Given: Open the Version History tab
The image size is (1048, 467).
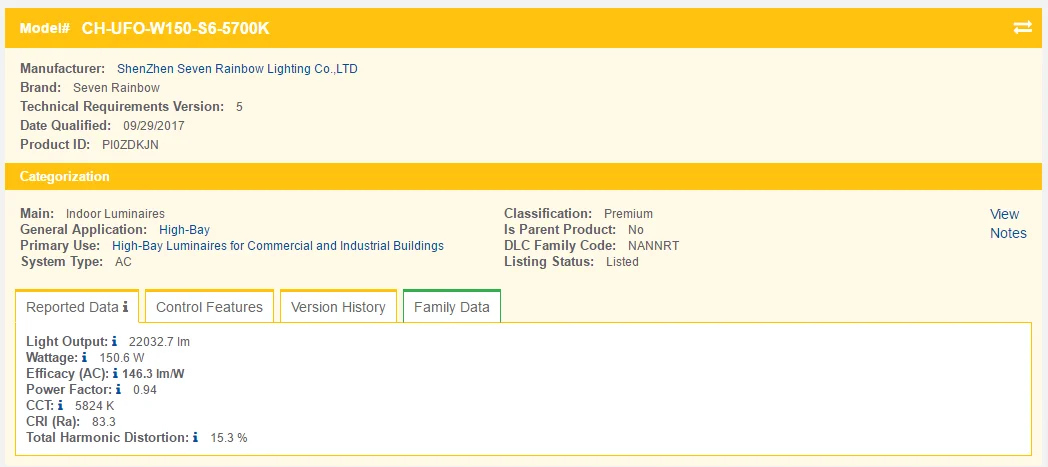Looking at the screenshot, I should [x=338, y=307].
